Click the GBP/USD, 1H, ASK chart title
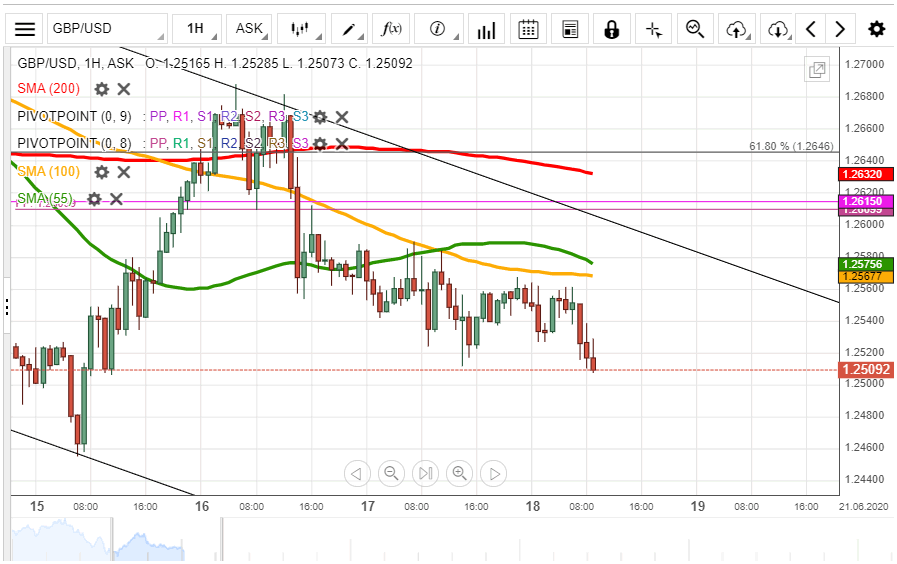 coord(76,63)
